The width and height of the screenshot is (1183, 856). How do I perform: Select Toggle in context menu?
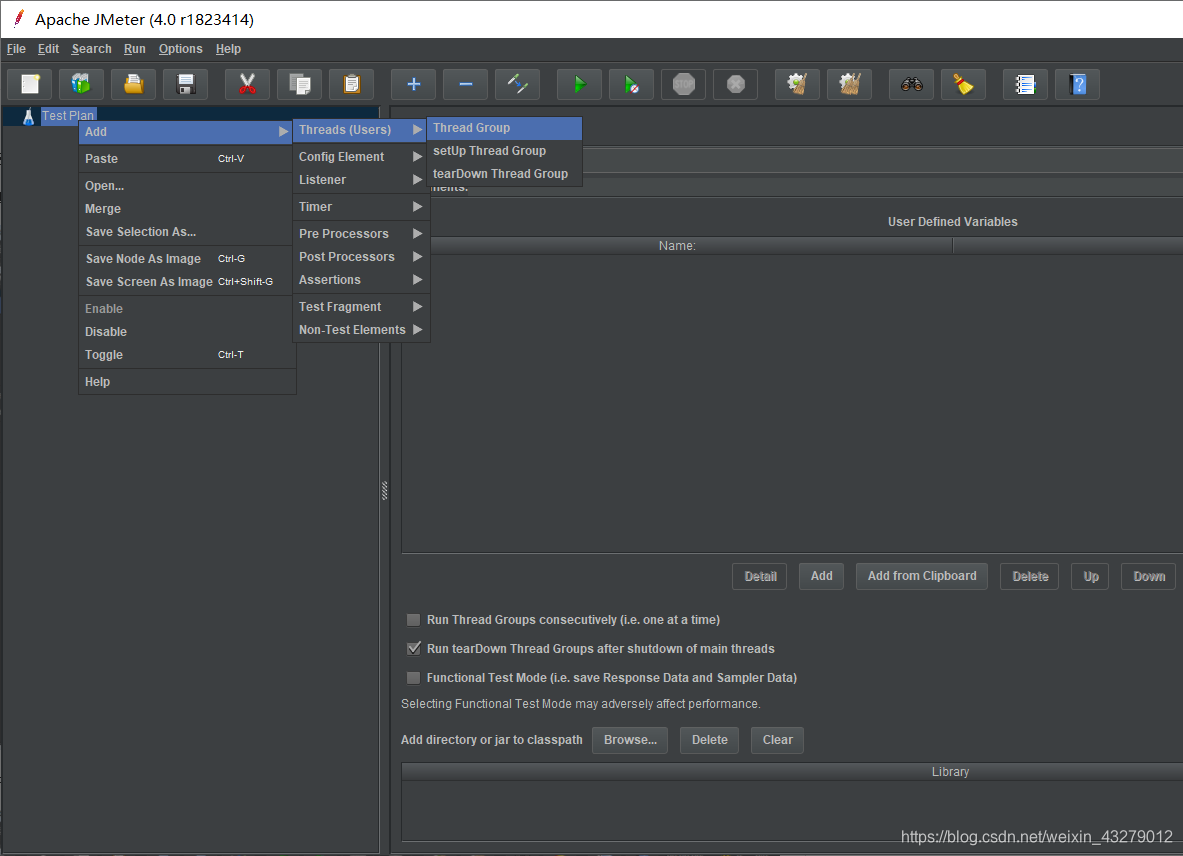186,354
